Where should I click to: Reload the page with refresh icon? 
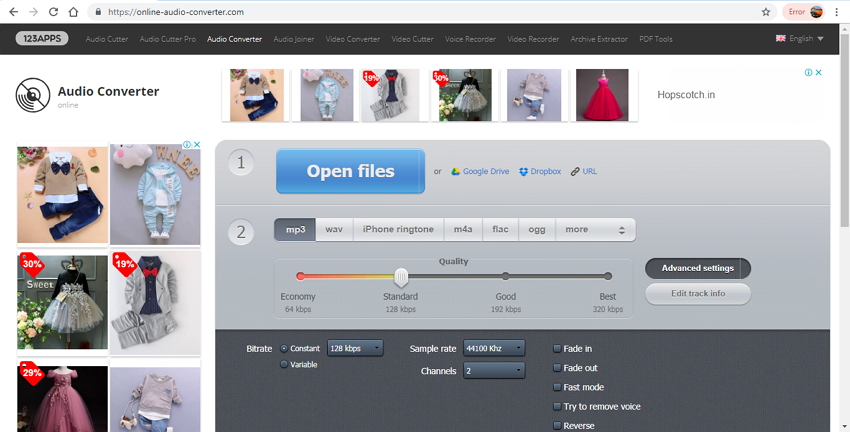pos(53,12)
